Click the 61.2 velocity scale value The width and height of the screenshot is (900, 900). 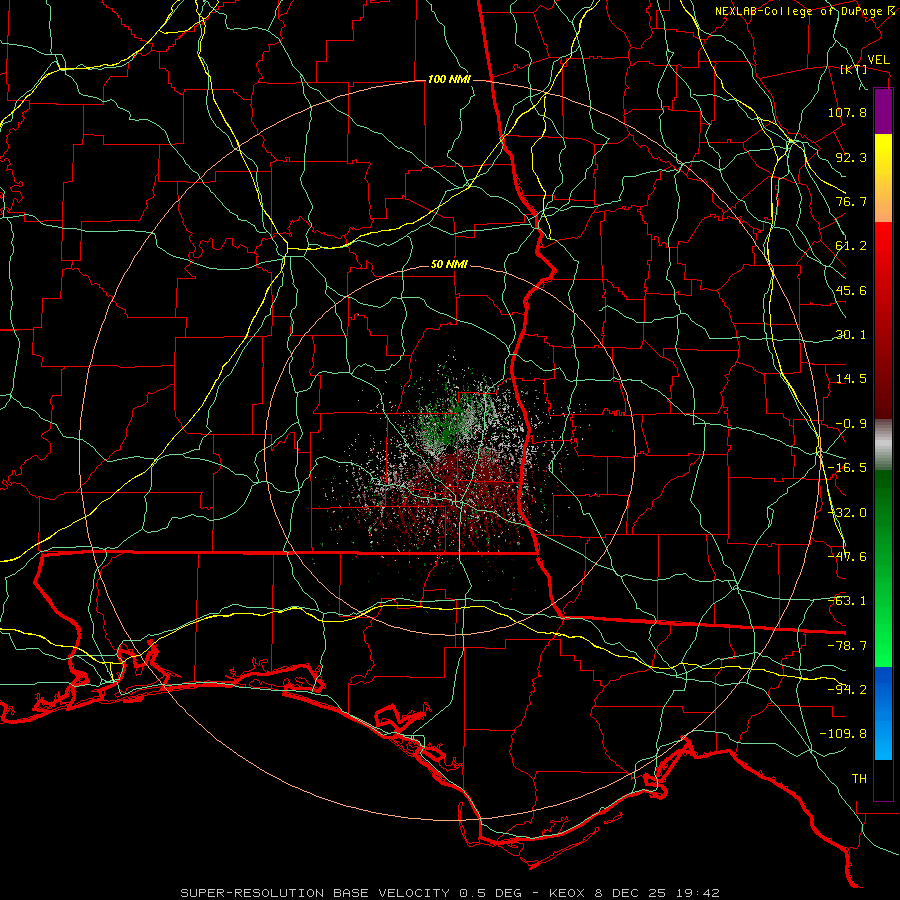pos(851,246)
